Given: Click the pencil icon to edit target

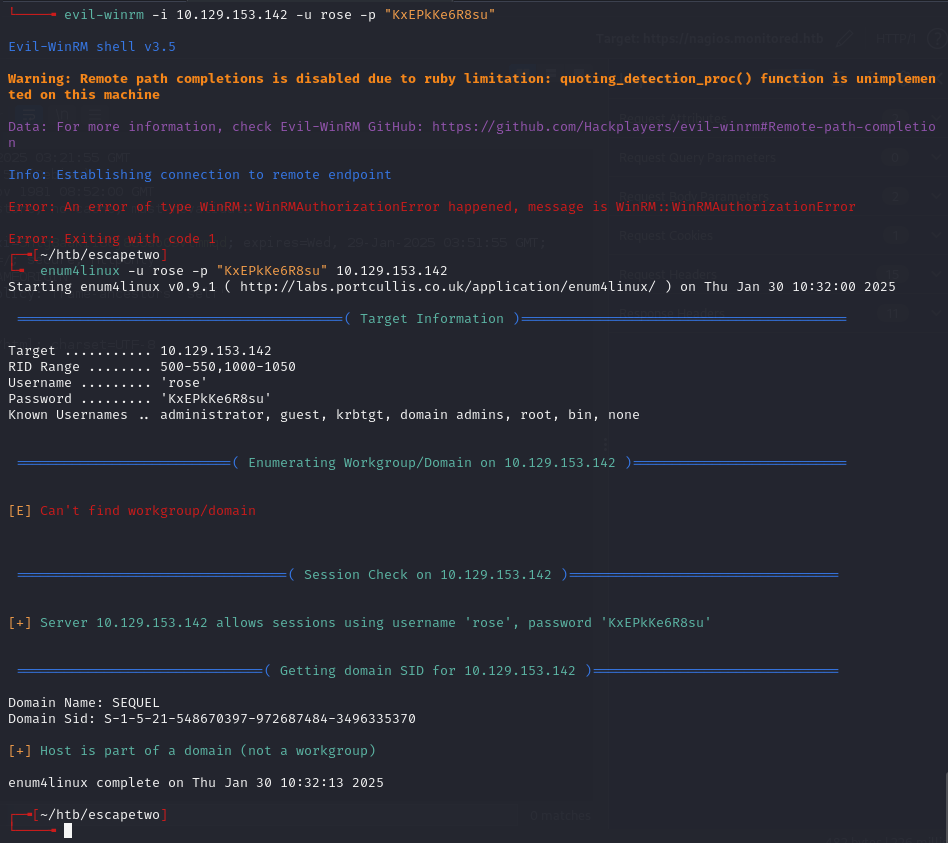Looking at the screenshot, I should [x=845, y=39].
